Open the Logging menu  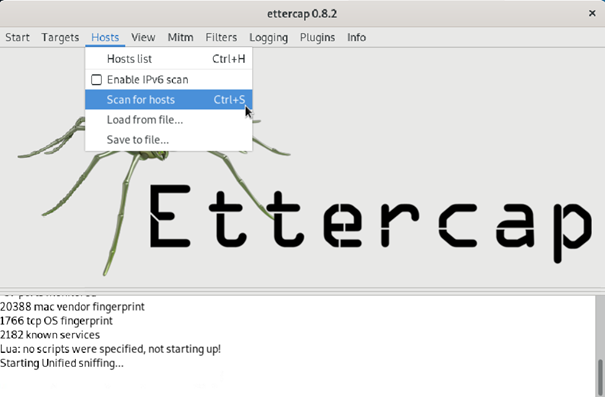coord(269,37)
